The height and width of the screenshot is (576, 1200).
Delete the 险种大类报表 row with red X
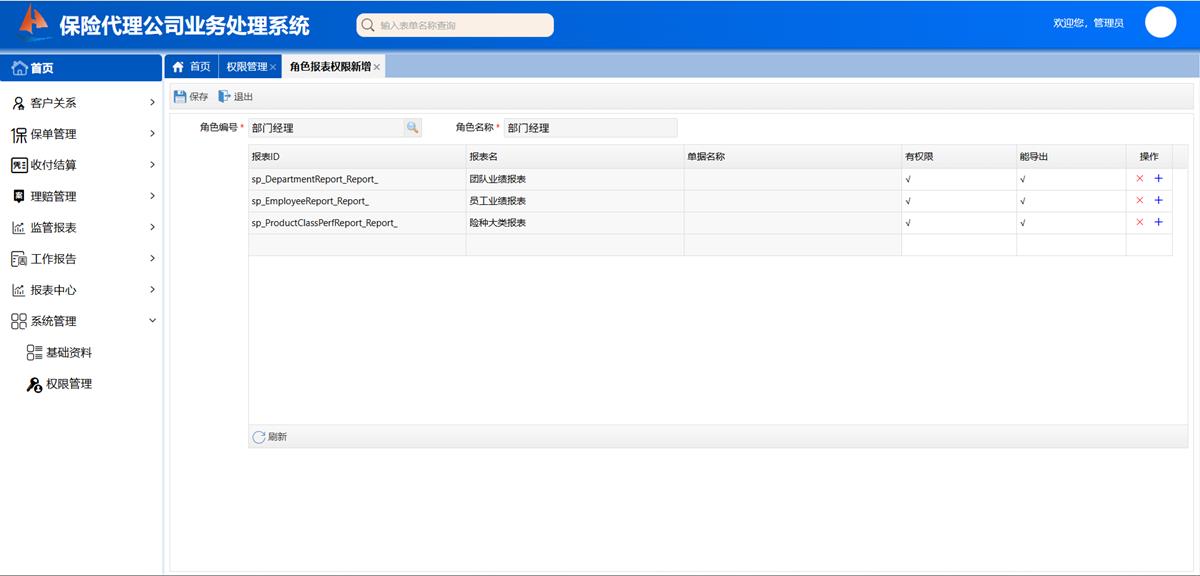[1140, 222]
